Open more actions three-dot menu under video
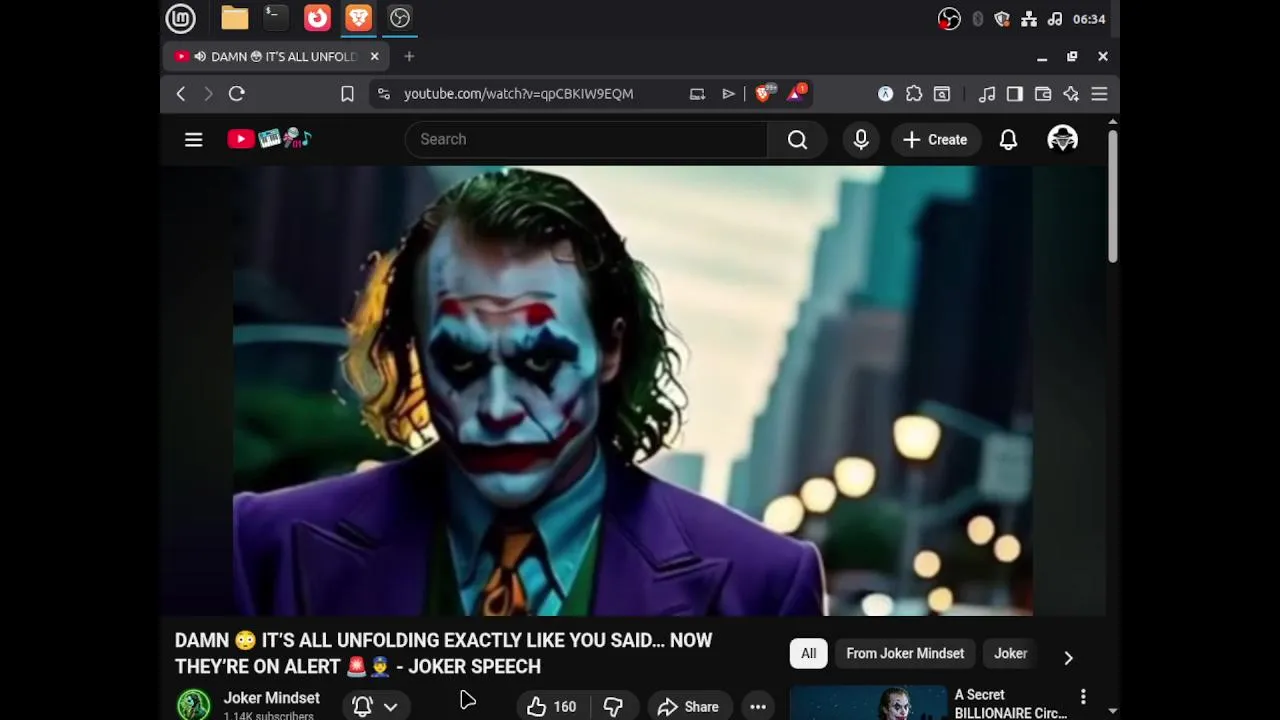This screenshot has height=720, width=1280. [758, 707]
